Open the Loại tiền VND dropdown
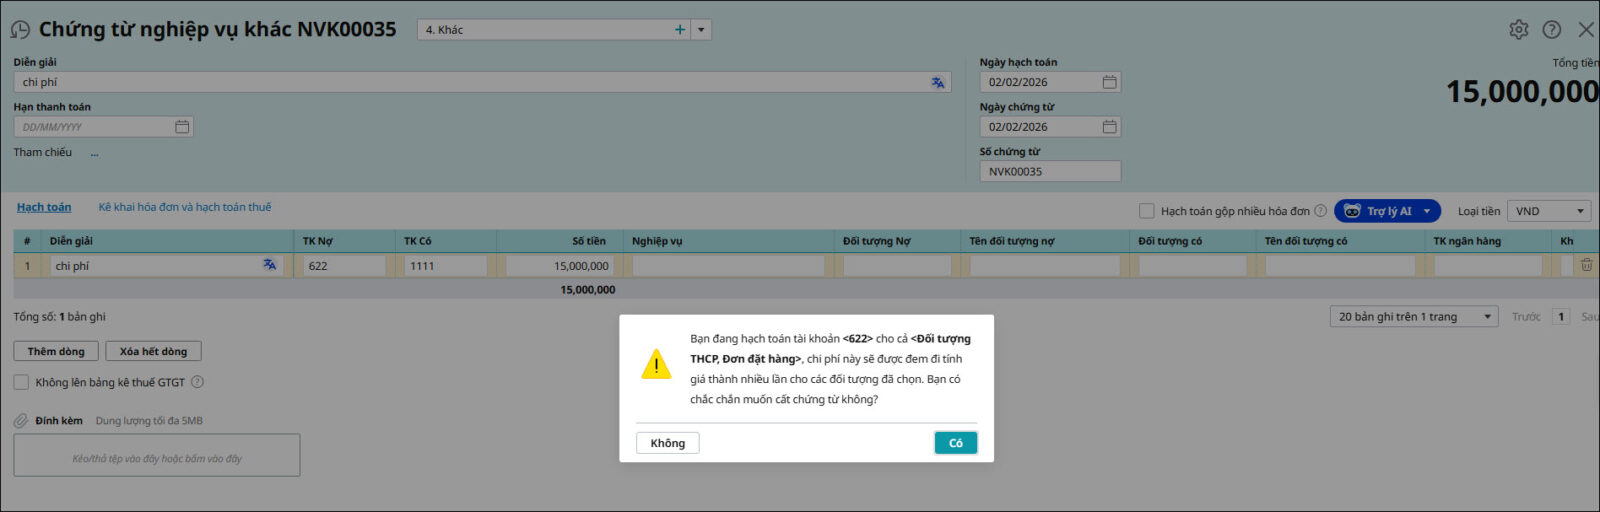The image size is (1600, 512). coord(1548,211)
